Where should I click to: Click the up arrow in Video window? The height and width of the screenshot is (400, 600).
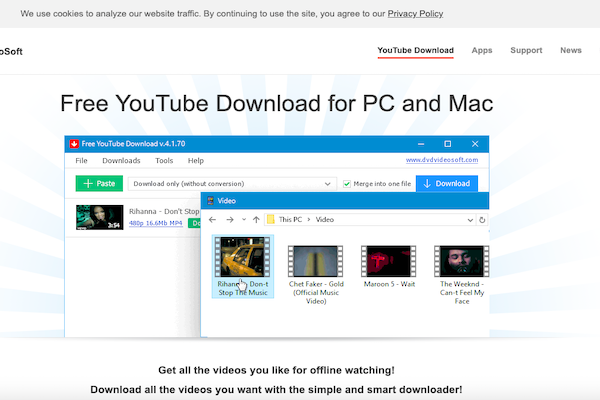click(x=256, y=220)
